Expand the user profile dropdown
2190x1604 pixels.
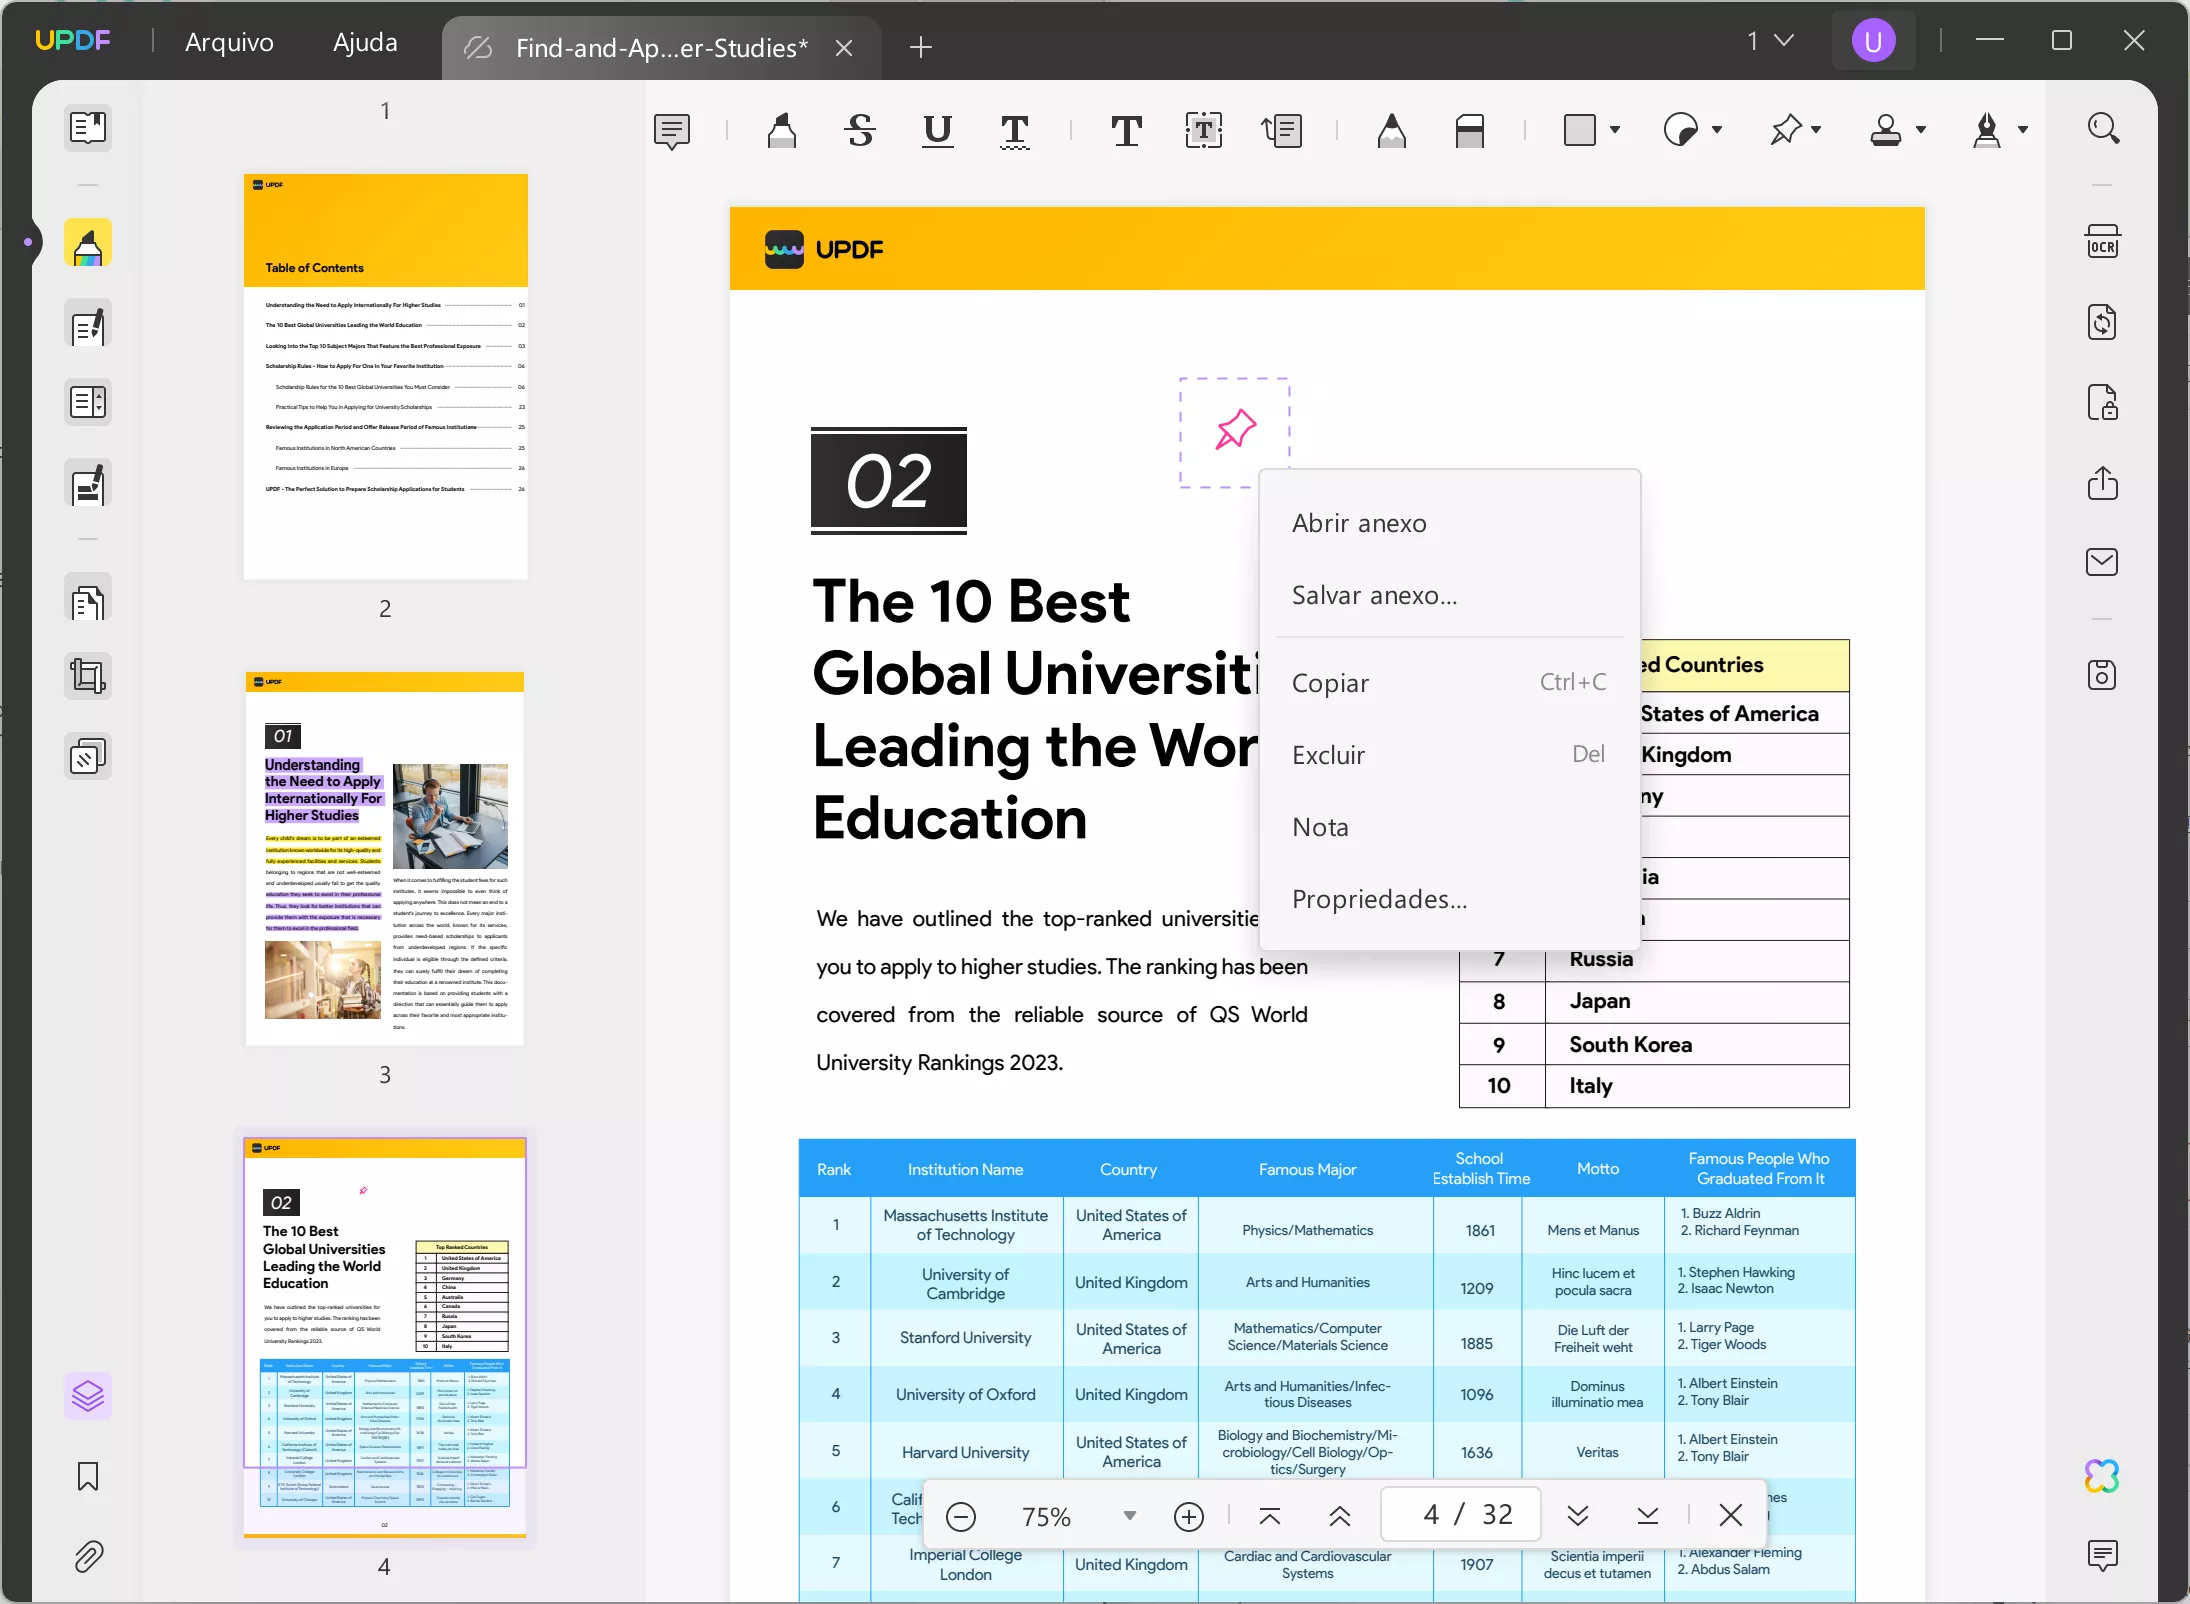pos(1870,41)
